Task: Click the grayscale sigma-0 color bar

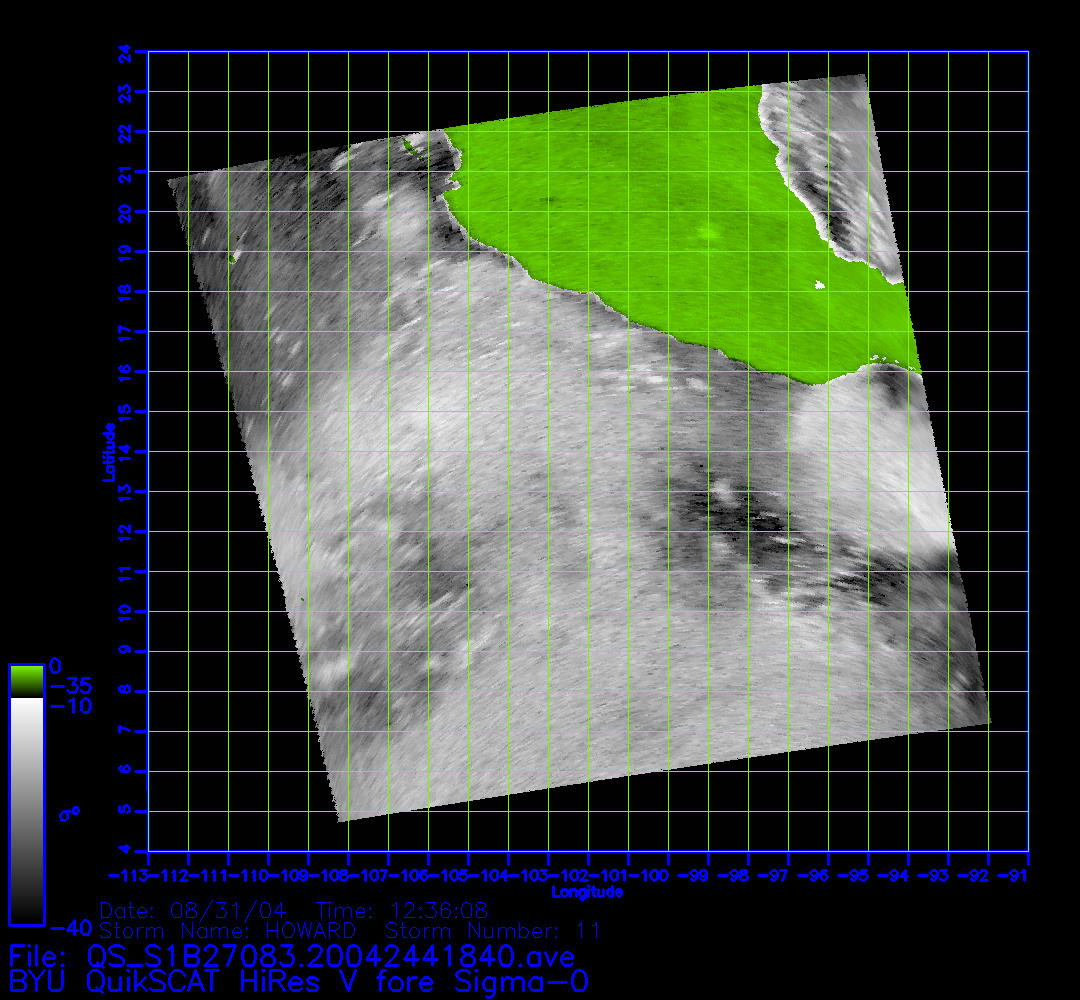Action: pyautogui.click(x=26, y=810)
